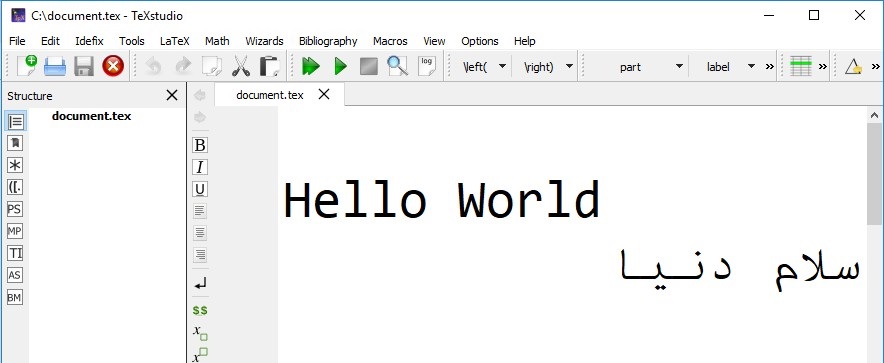Center text using side toolbar icon
The image size is (884, 363).
[200, 233]
